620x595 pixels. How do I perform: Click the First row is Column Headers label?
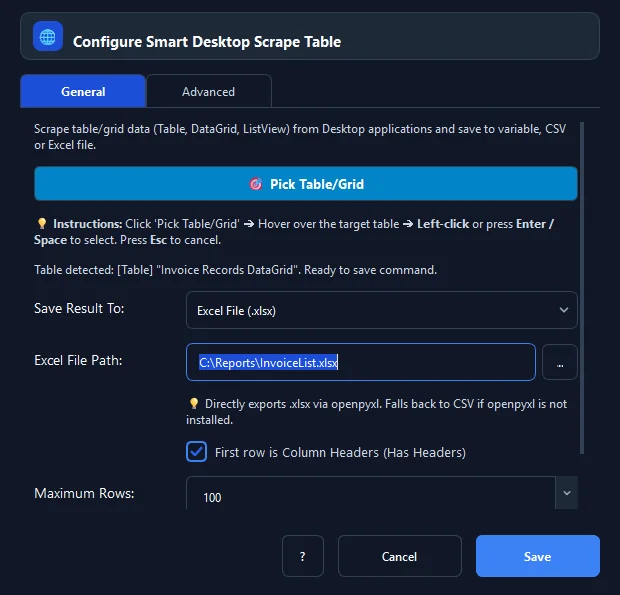coord(340,452)
